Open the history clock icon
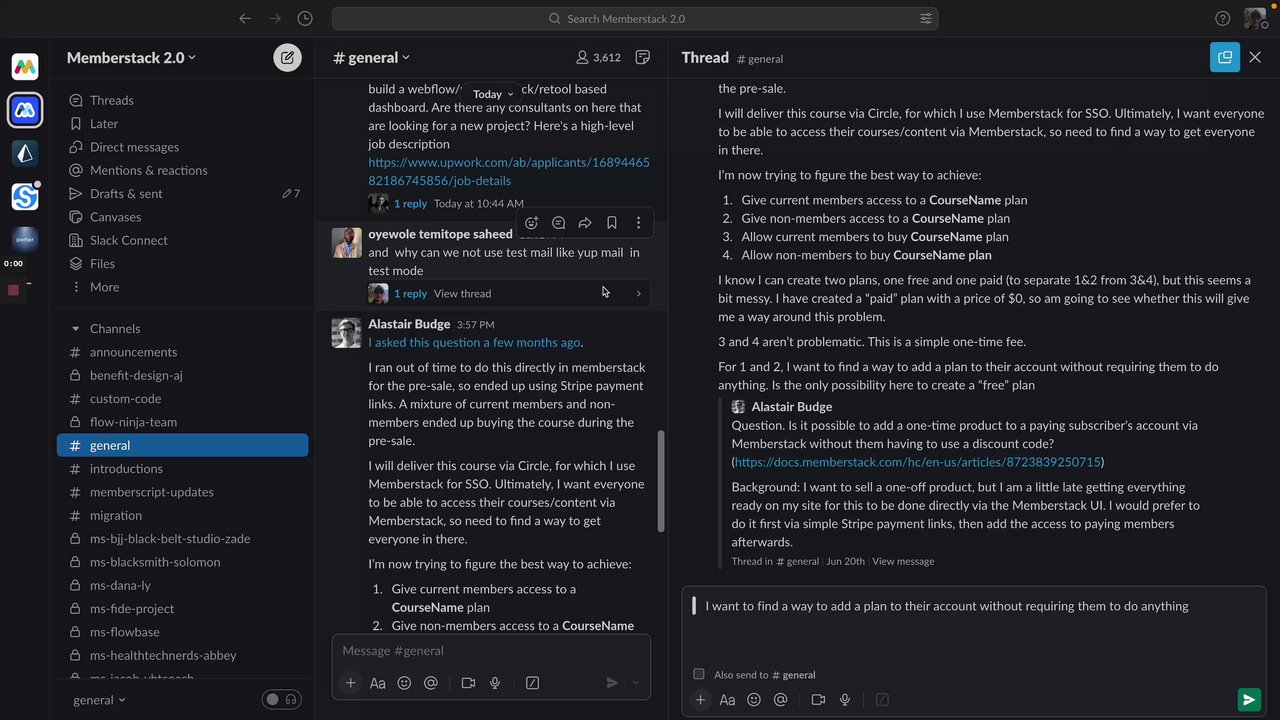The image size is (1280, 720). coord(305,18)
